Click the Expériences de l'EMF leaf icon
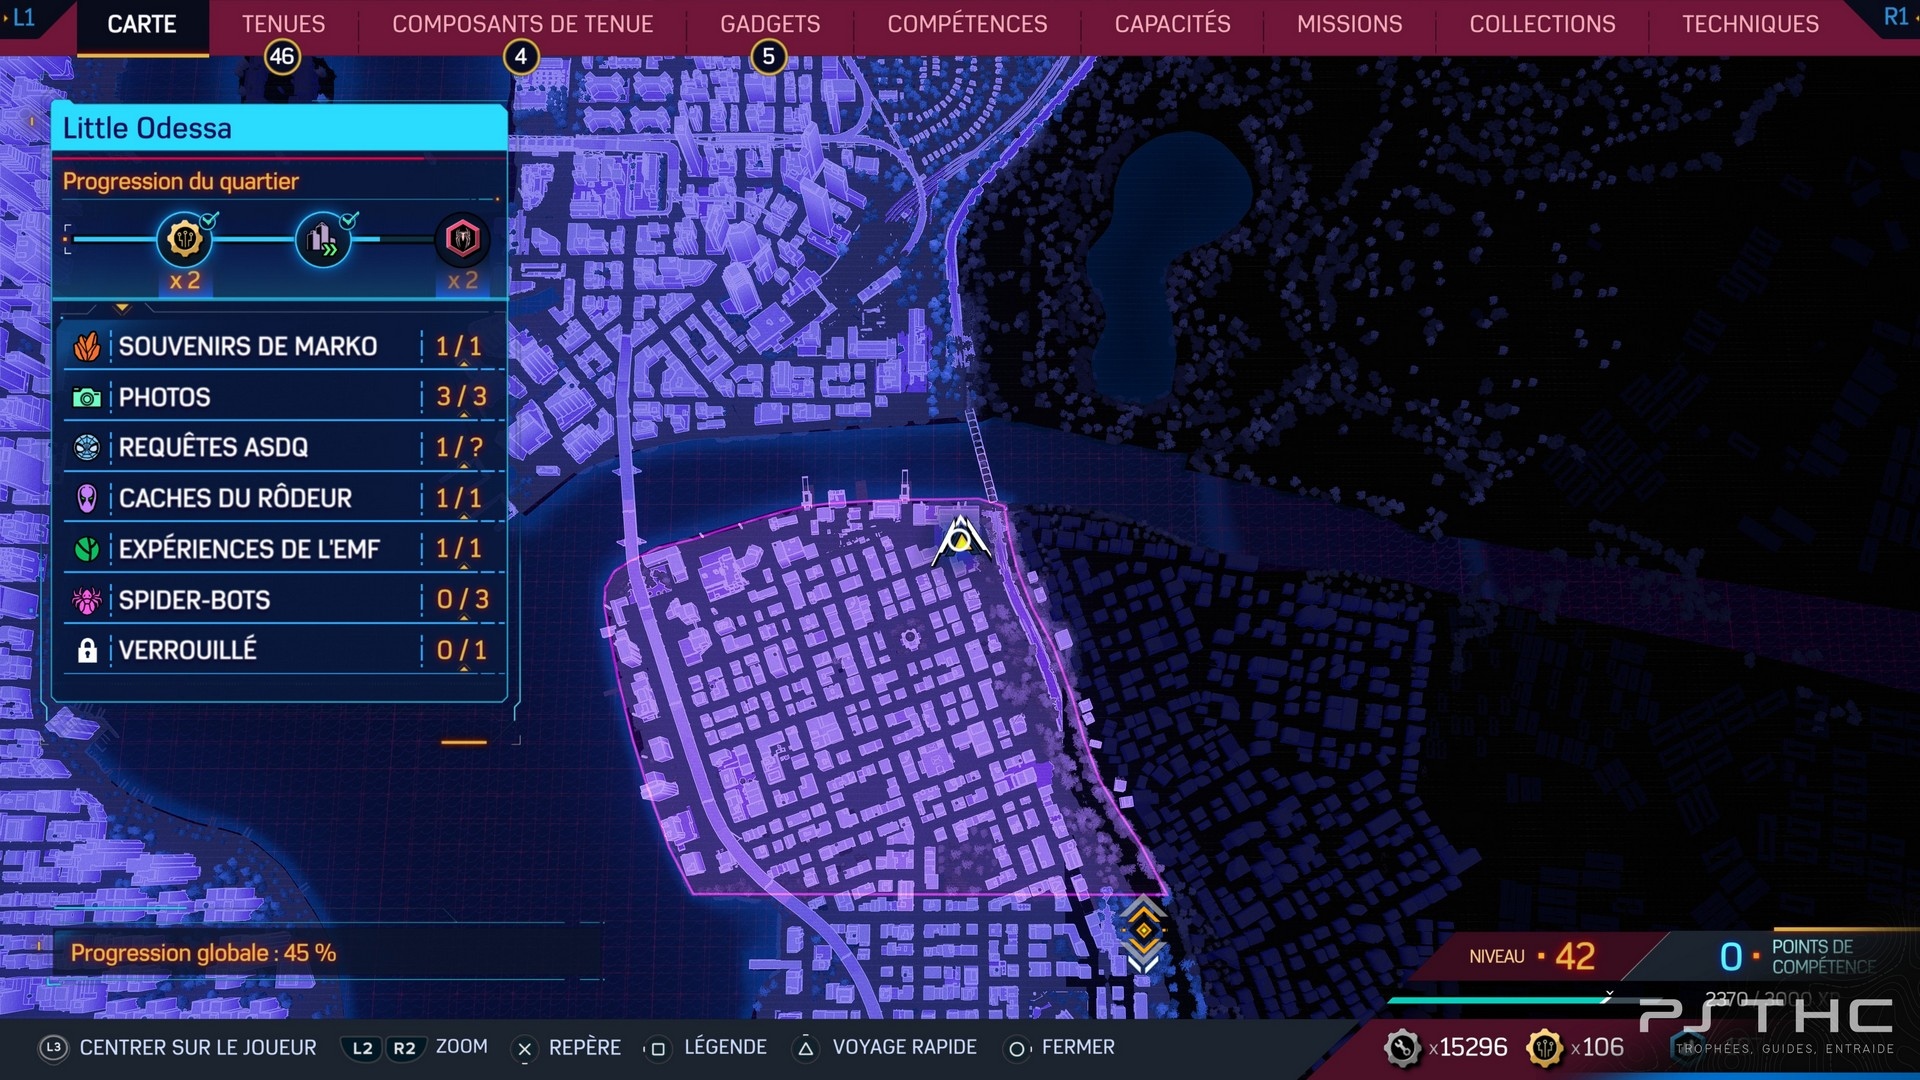 click(87, 549)
